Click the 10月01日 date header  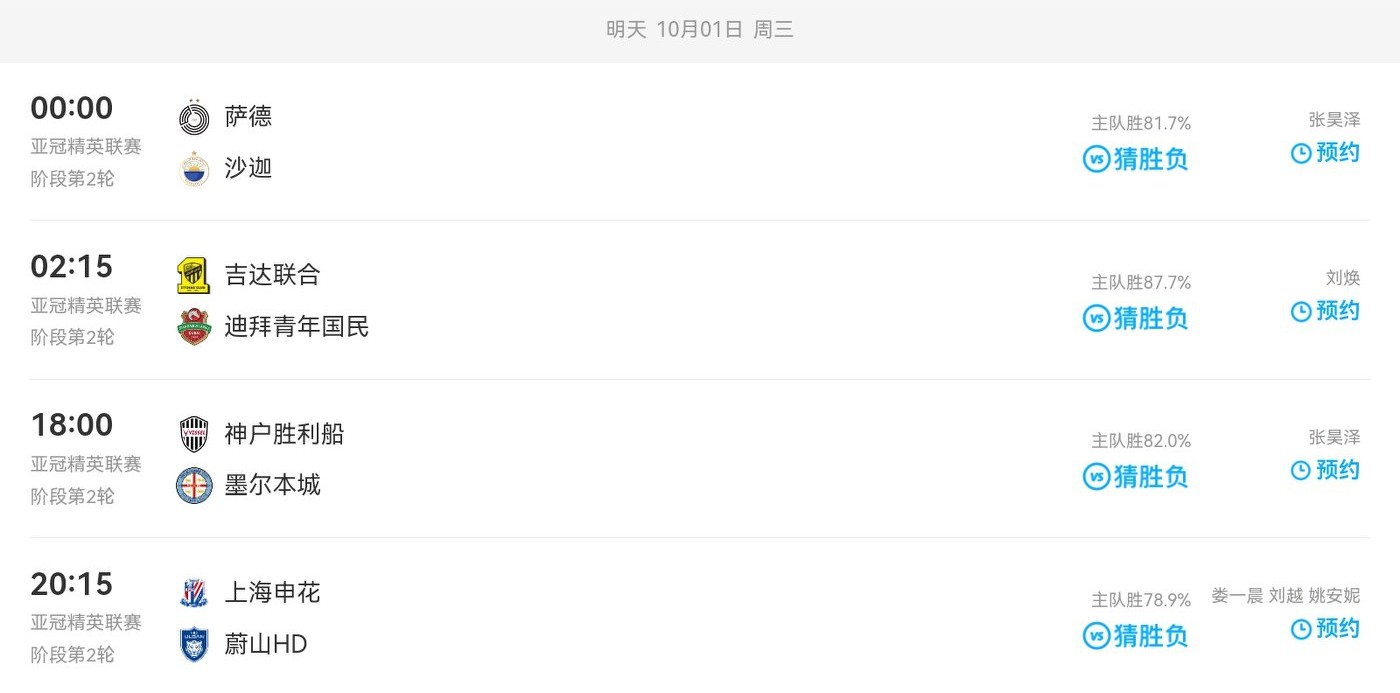(699, 30)
